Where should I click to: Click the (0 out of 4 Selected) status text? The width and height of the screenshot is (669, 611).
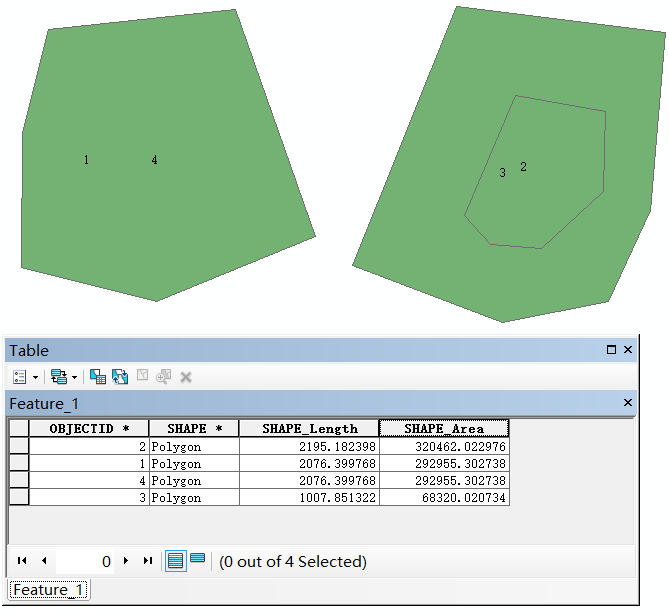pos(293,562)
